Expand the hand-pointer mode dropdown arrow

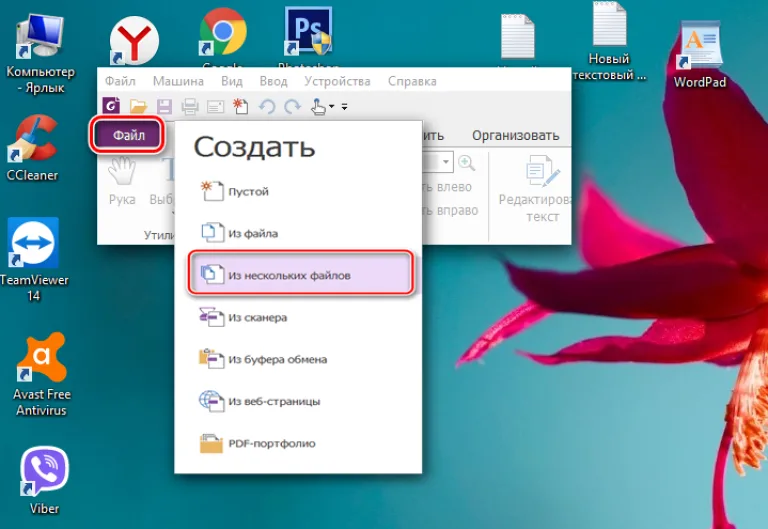332,106
